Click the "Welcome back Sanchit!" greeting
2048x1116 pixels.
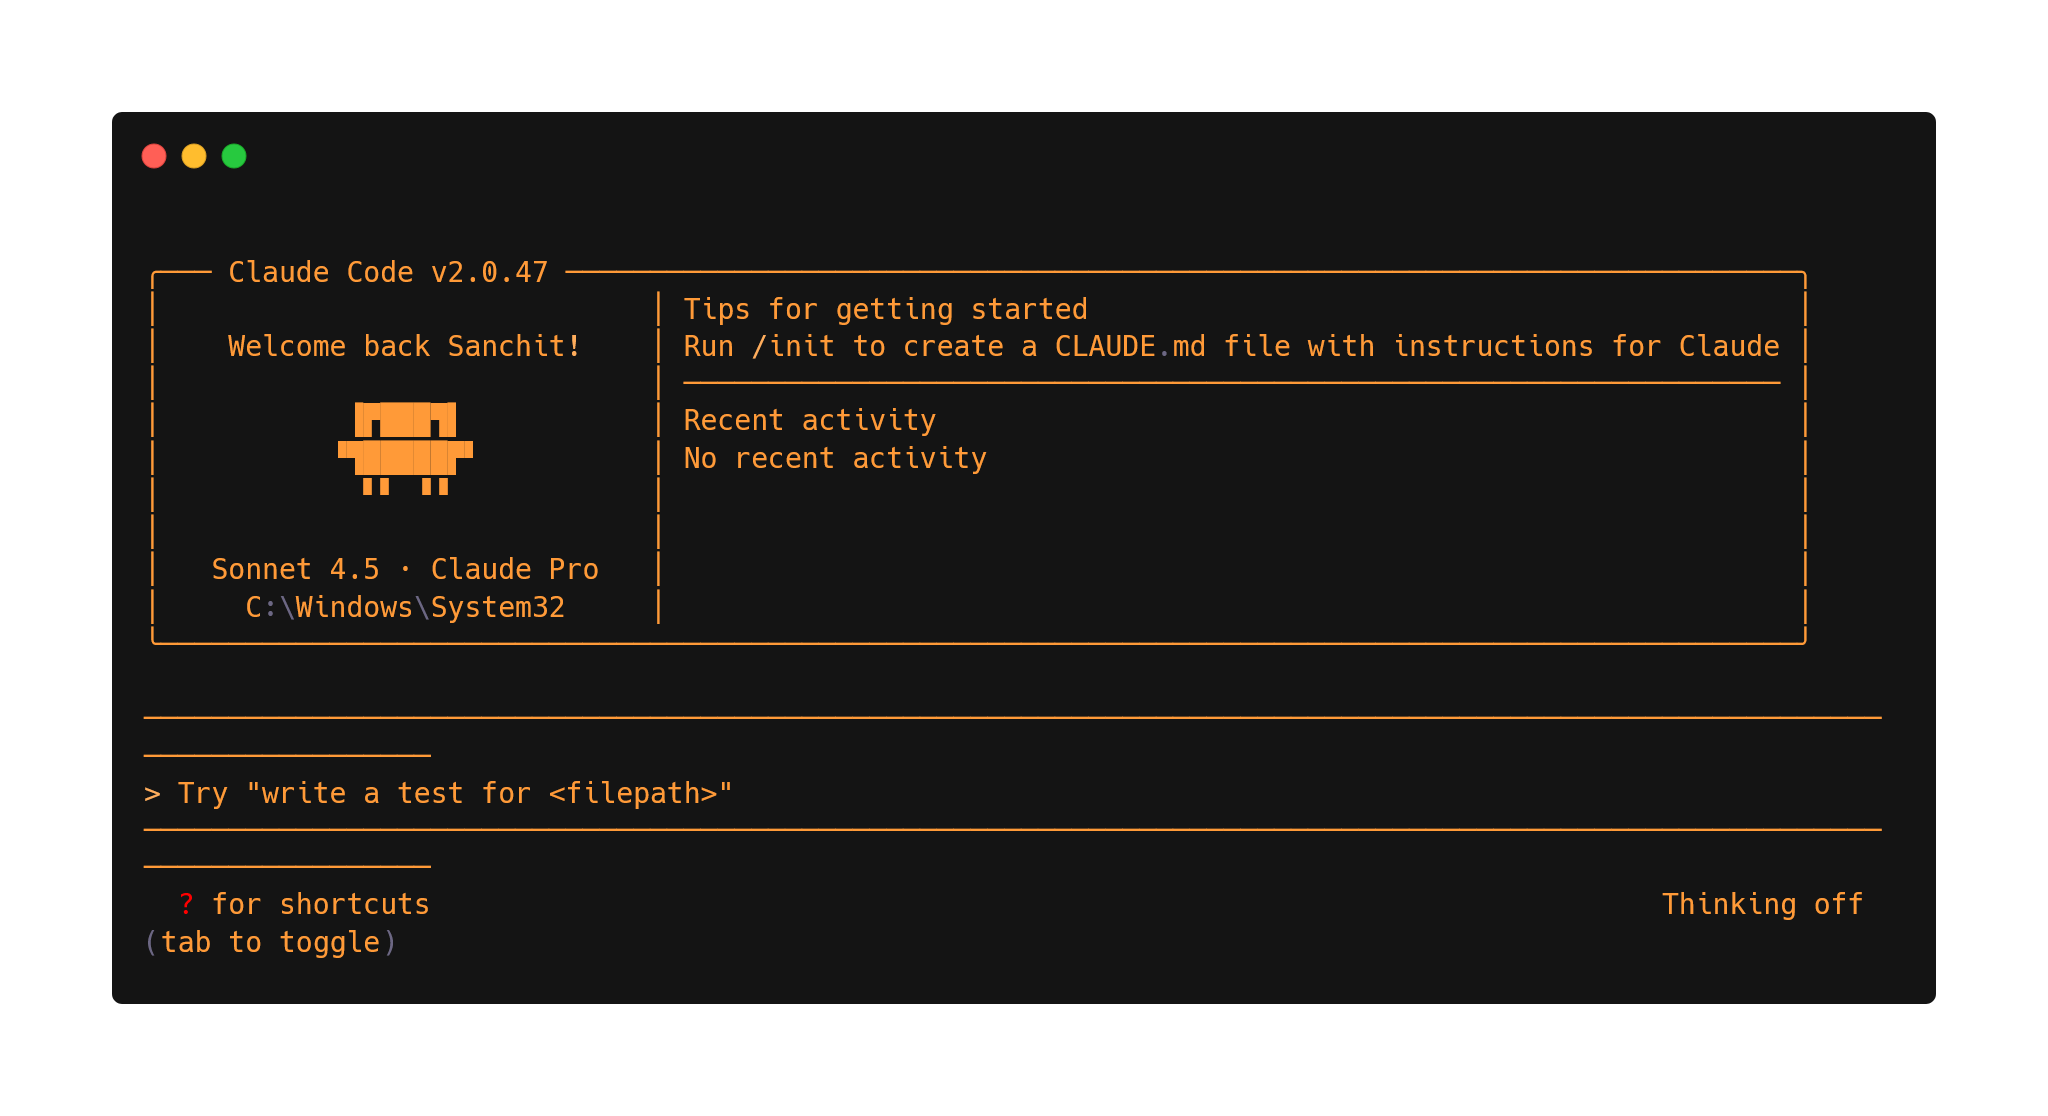404,347
